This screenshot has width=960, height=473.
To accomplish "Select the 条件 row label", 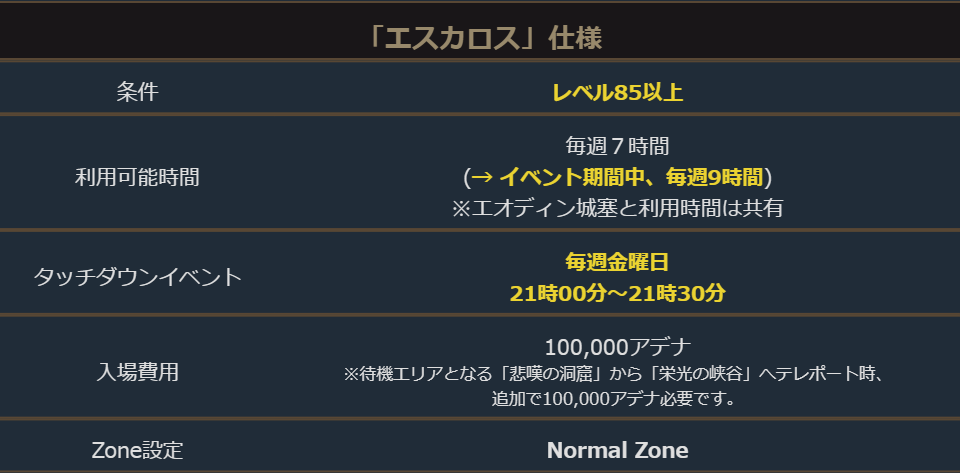I will 137,92.
